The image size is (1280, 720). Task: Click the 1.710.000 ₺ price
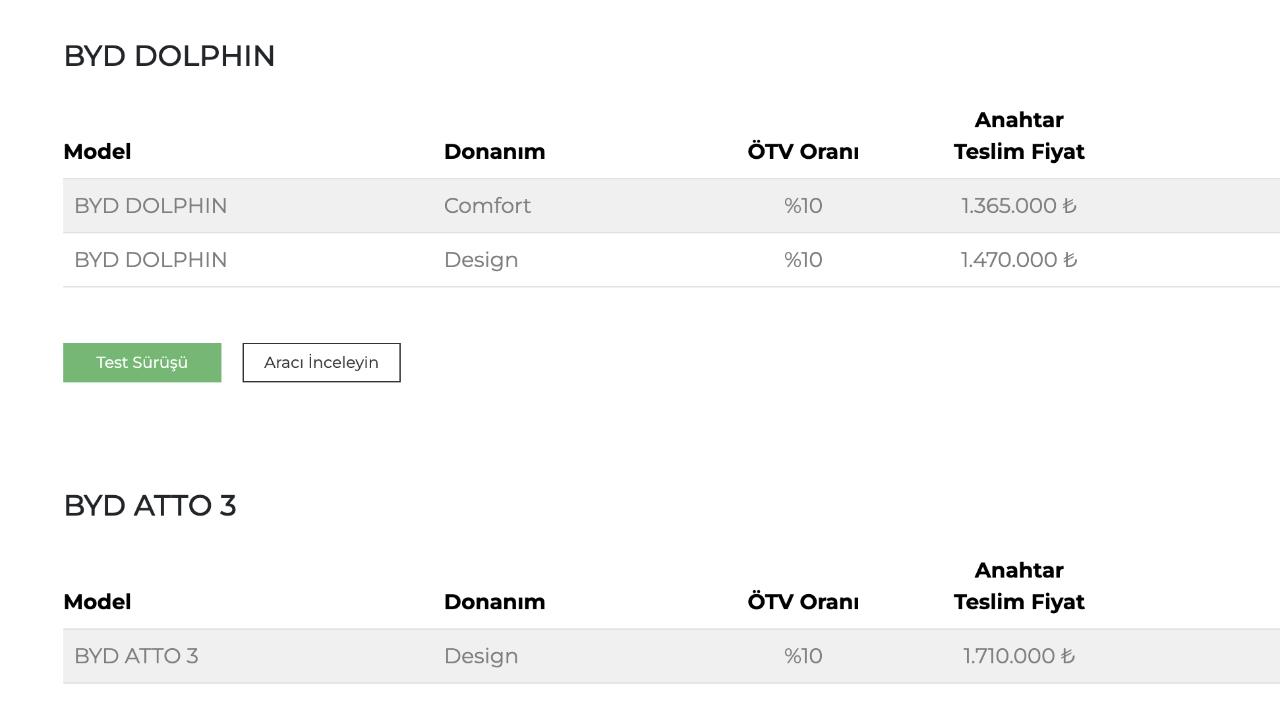(x=1019, y=656)
